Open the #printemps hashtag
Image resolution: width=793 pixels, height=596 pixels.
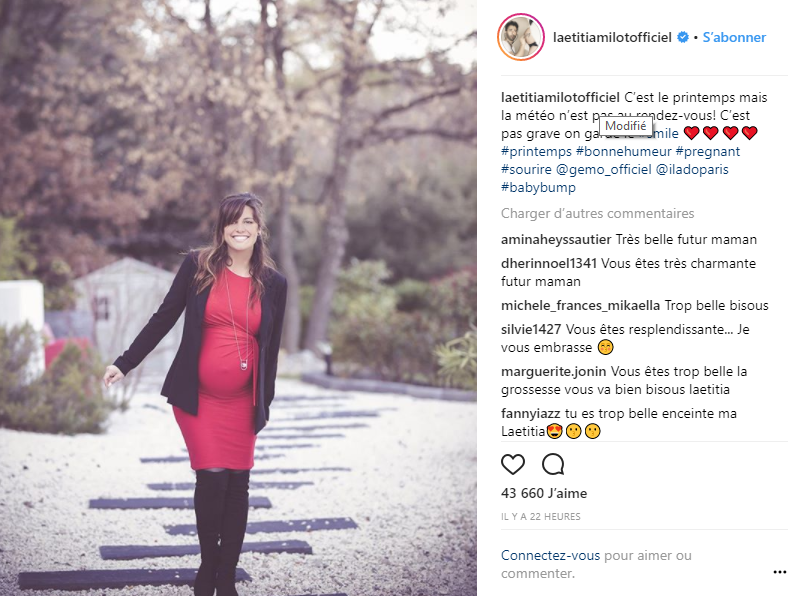[536, 151]
